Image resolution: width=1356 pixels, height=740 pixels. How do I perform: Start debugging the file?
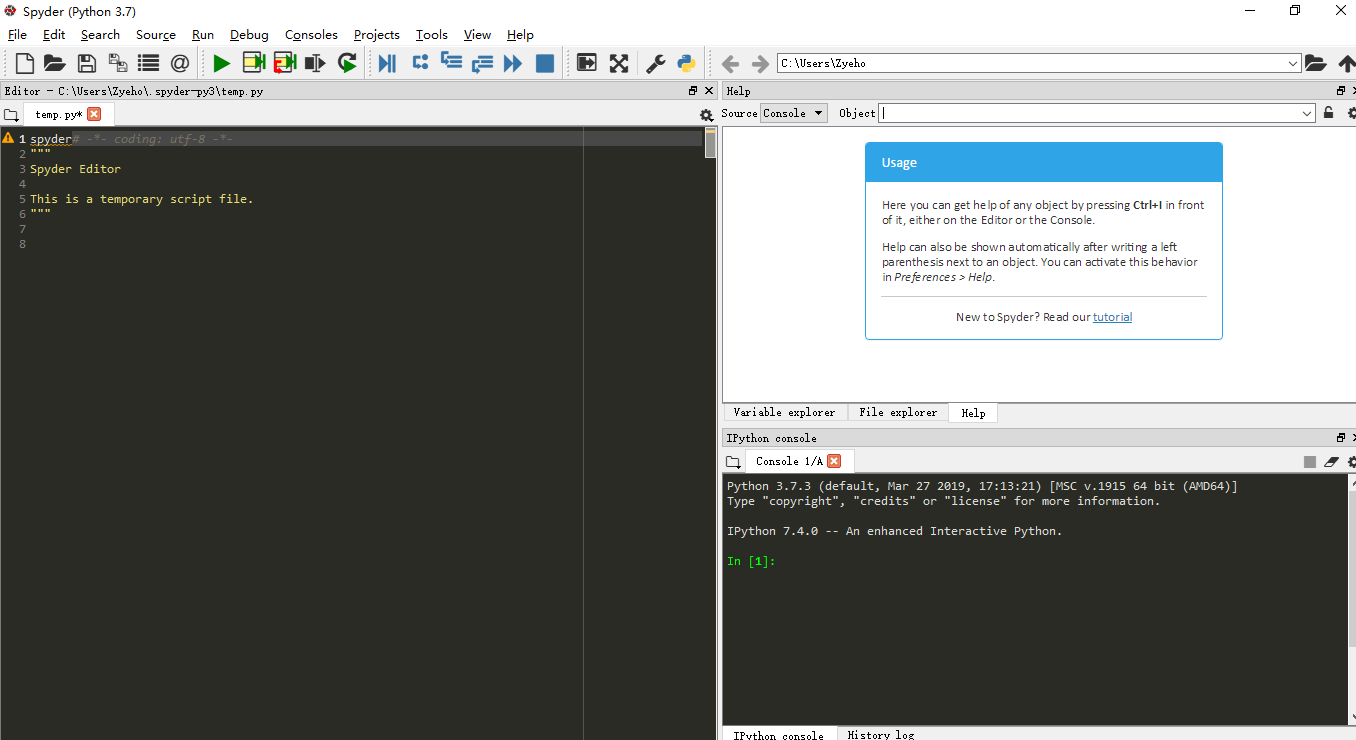[x=388, y=64]
